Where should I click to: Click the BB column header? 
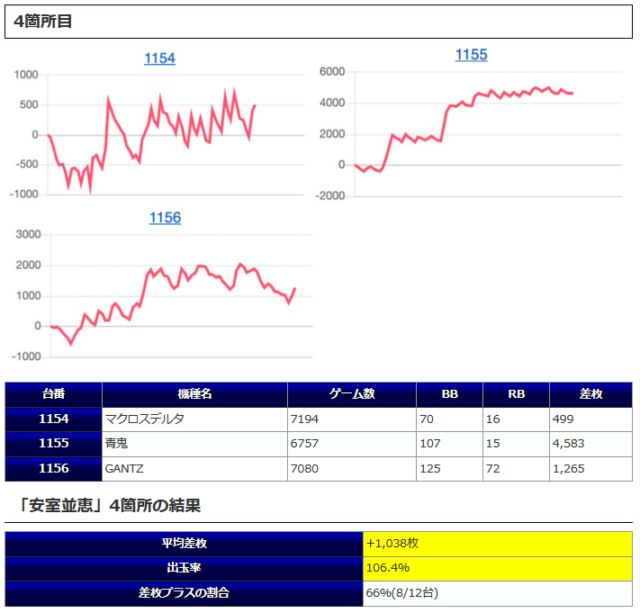pyautogui.click(x=449, y=394)
